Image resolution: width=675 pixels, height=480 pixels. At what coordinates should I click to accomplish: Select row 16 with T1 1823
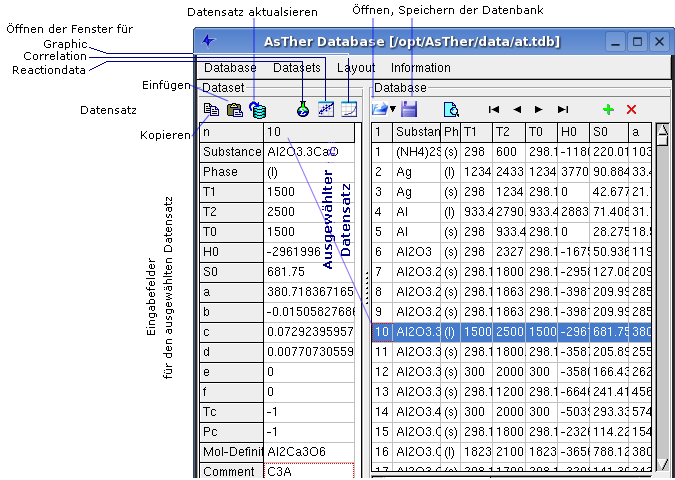[511, 452]
